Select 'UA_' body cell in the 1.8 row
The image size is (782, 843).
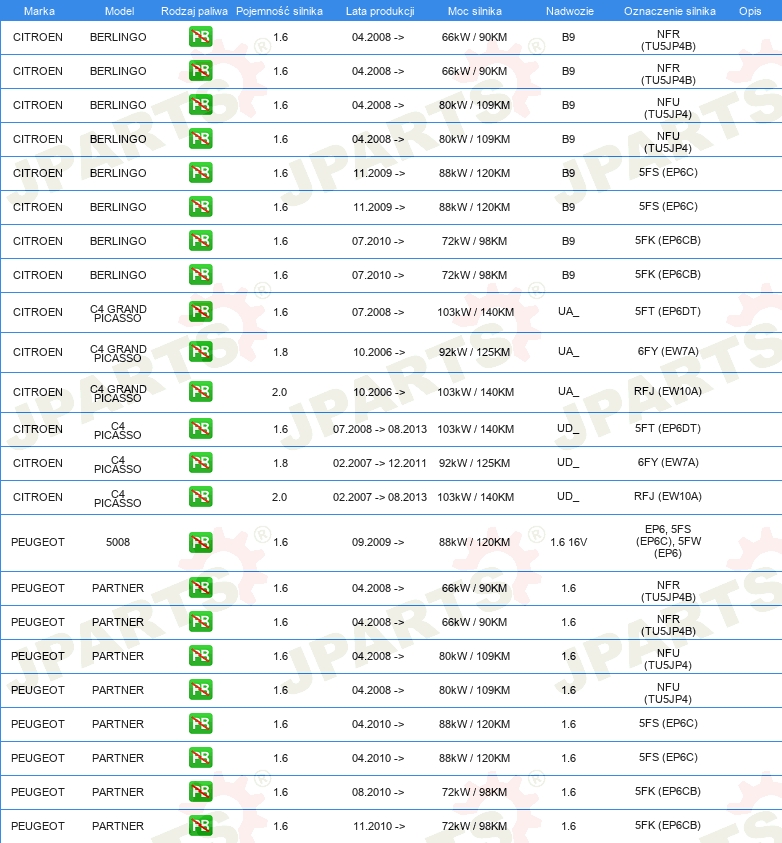(568, 351)
